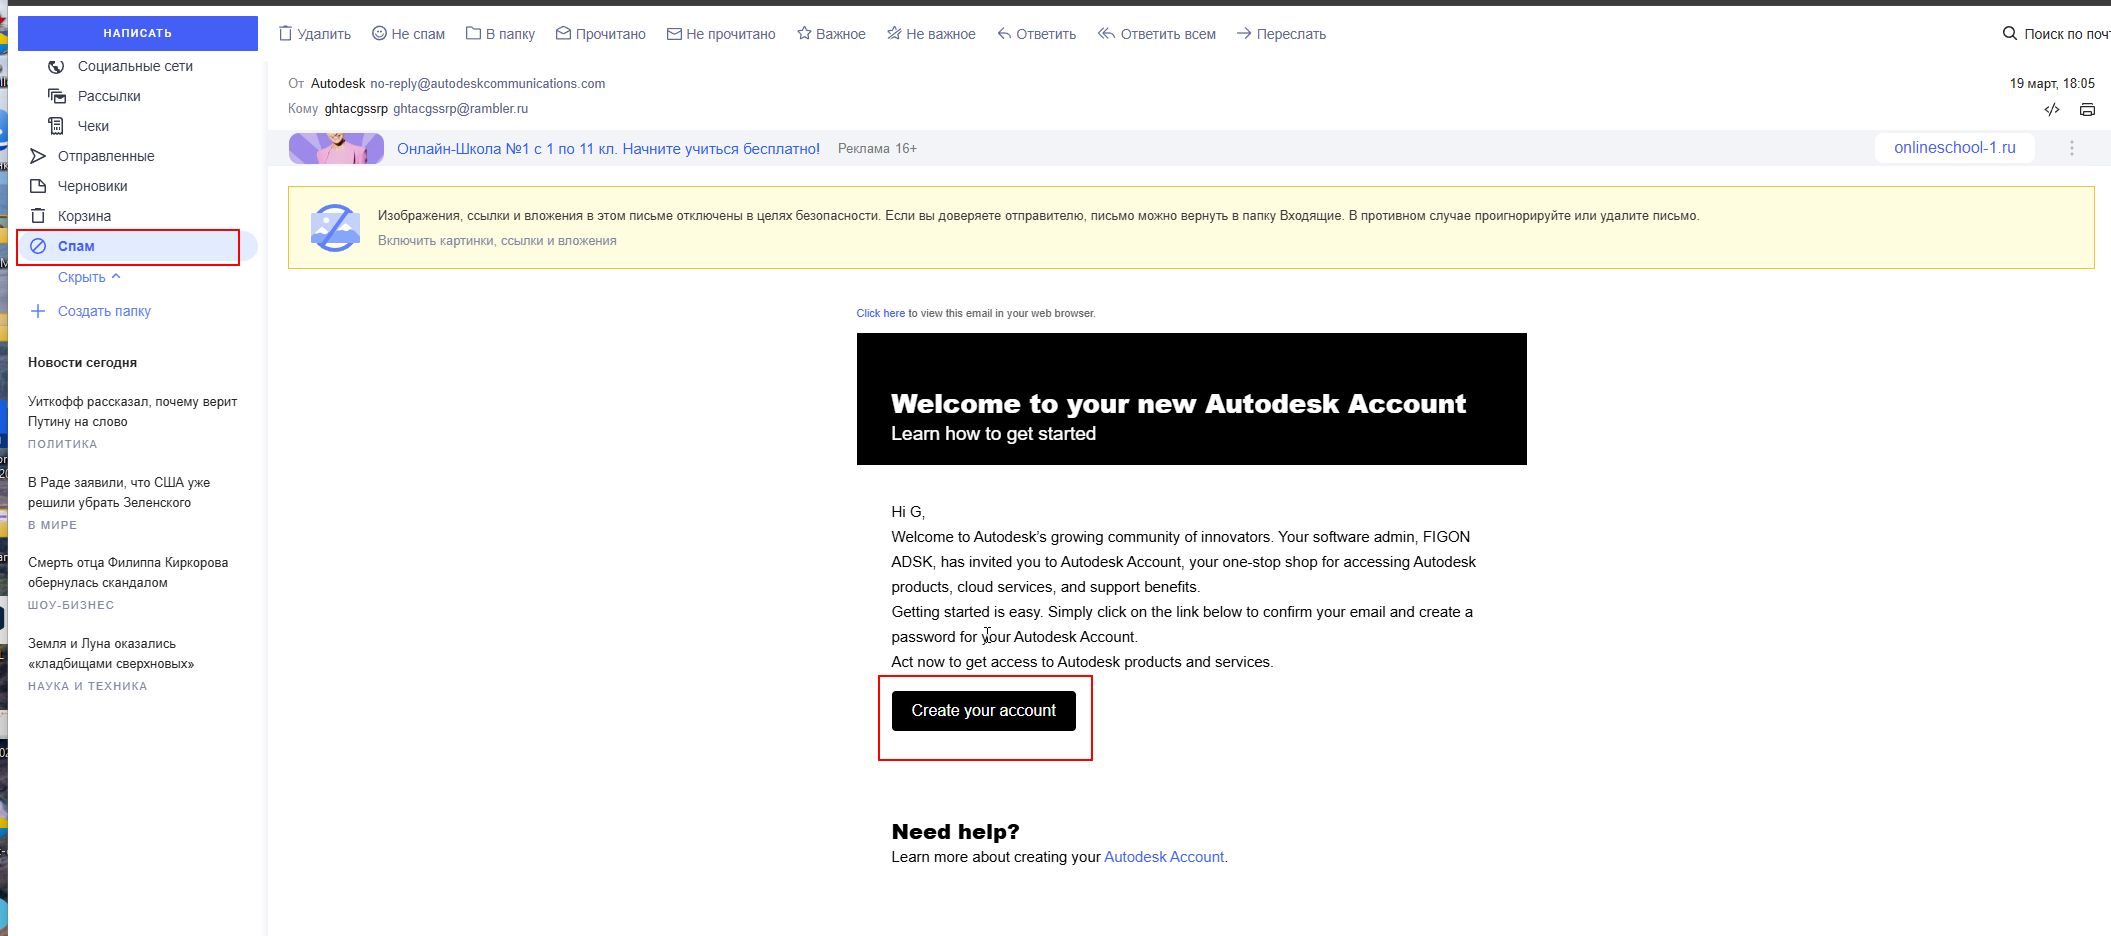
Task: Click the 'Click here' browser view link
Action: [x=880, y=313]
